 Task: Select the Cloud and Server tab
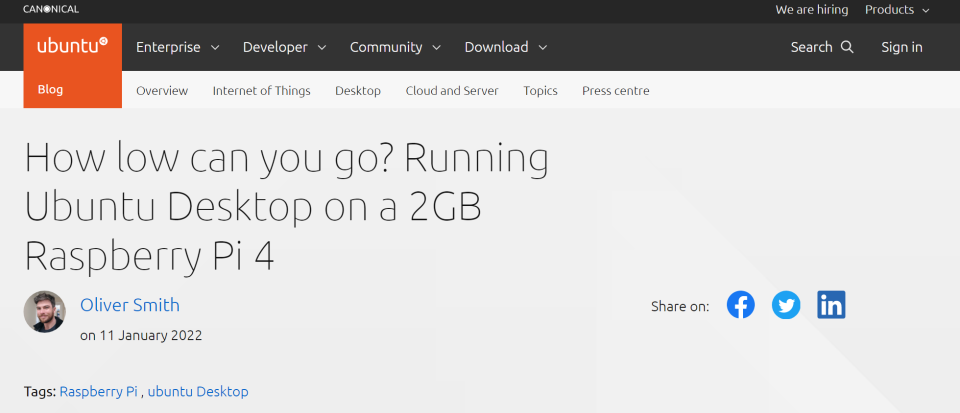[452, 91]
